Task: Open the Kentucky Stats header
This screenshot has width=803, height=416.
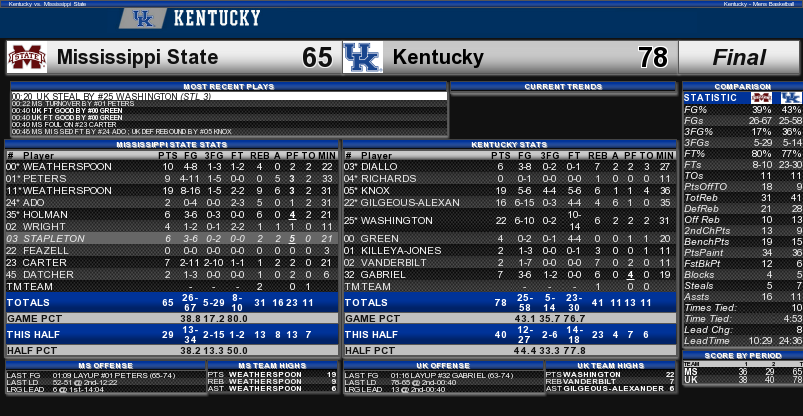Action: (x=510, y=145)
